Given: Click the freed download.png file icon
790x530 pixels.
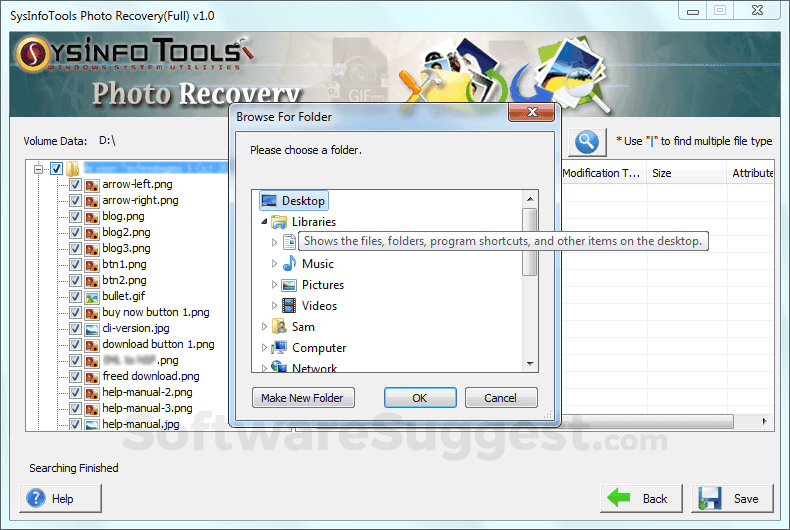Looking at the screenshot, I should 92,377.
